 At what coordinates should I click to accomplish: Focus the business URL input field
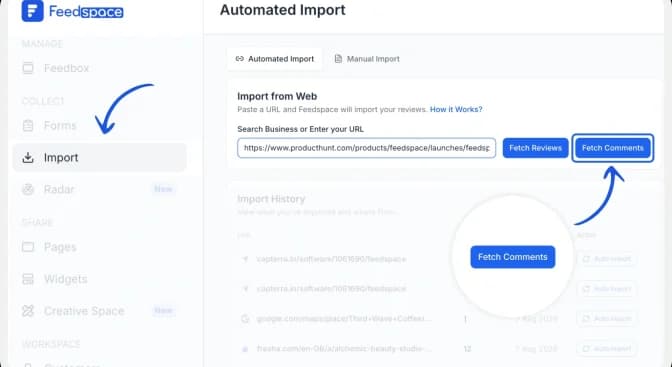point(366,148)
